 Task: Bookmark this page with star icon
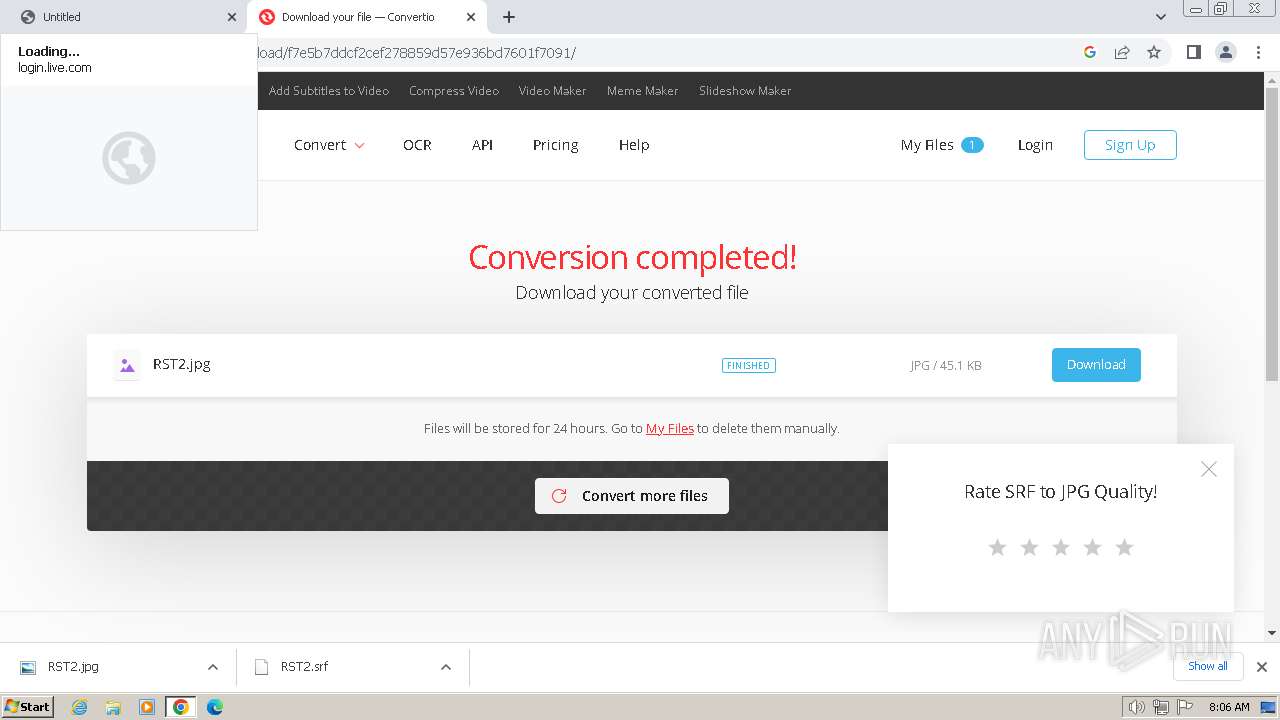click(1154, 52)
